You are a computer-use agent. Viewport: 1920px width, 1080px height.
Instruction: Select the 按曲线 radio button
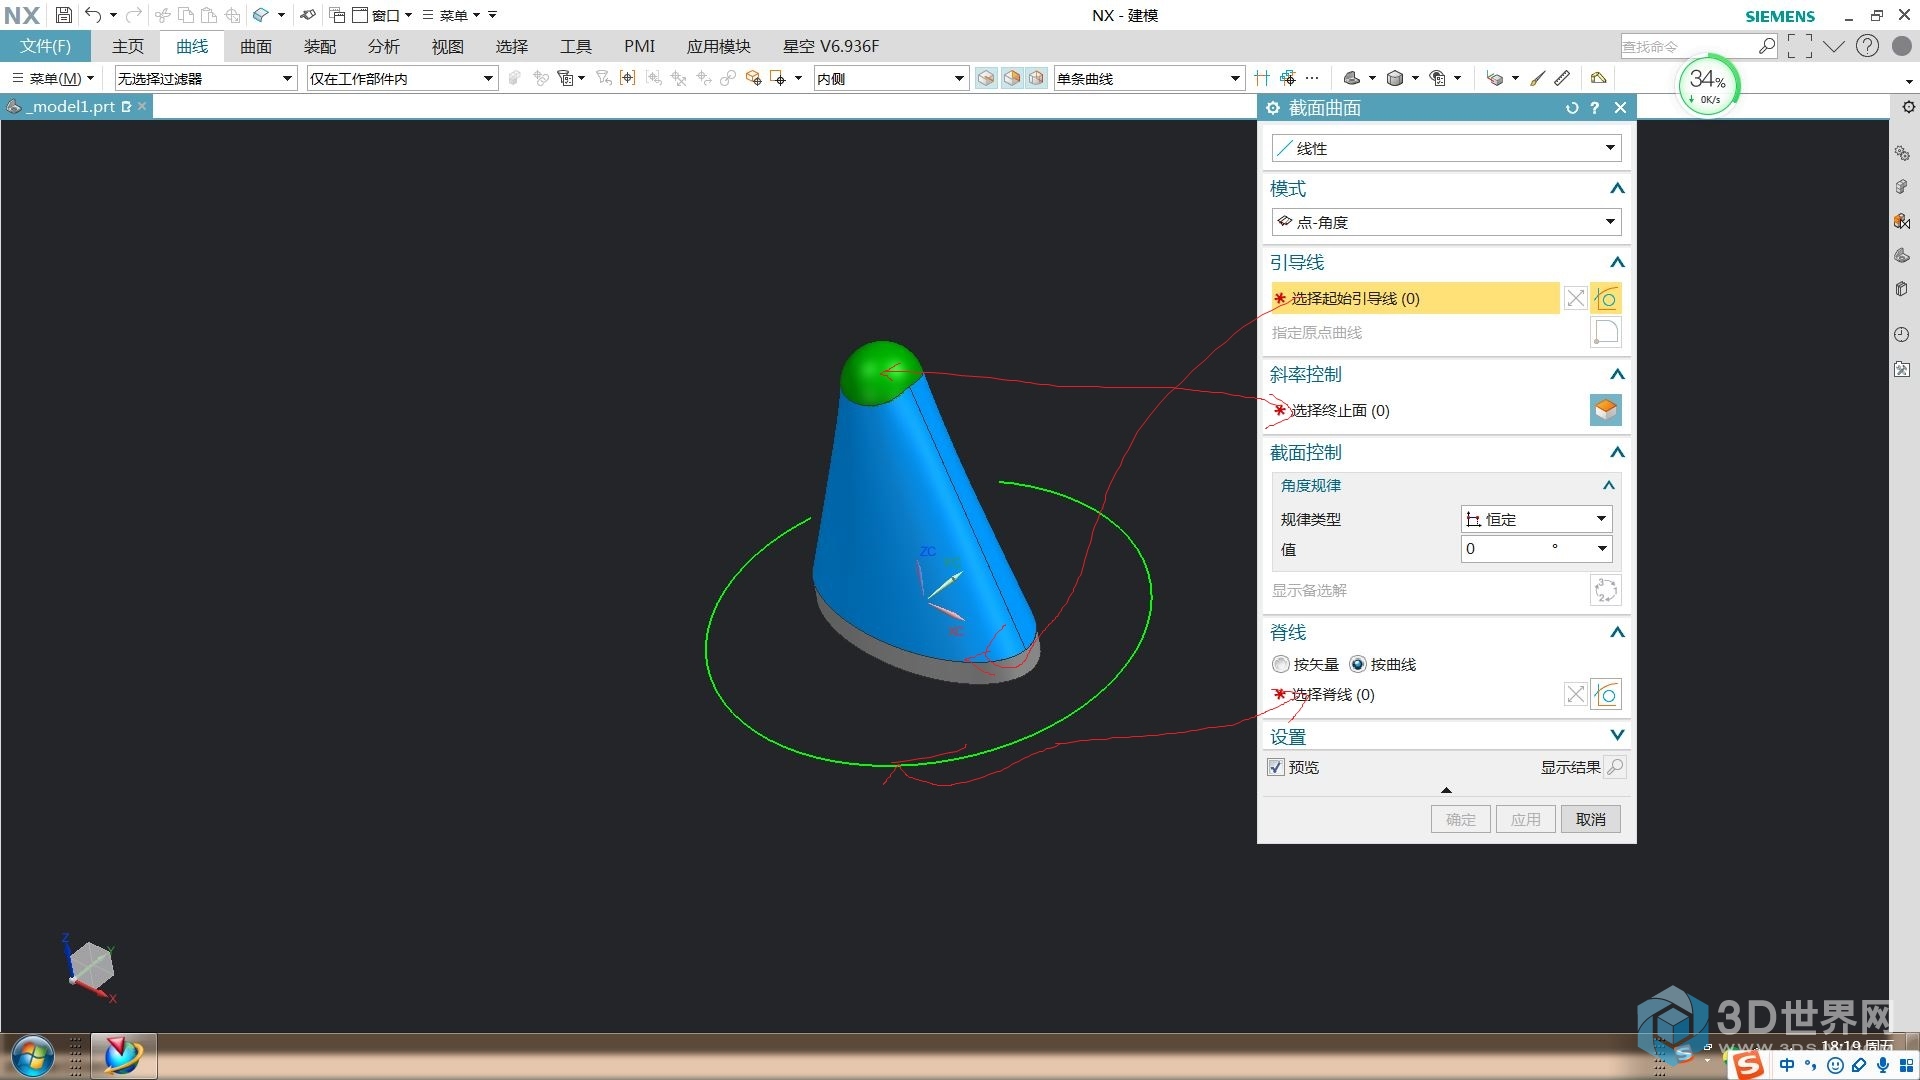coord(1358,664)
